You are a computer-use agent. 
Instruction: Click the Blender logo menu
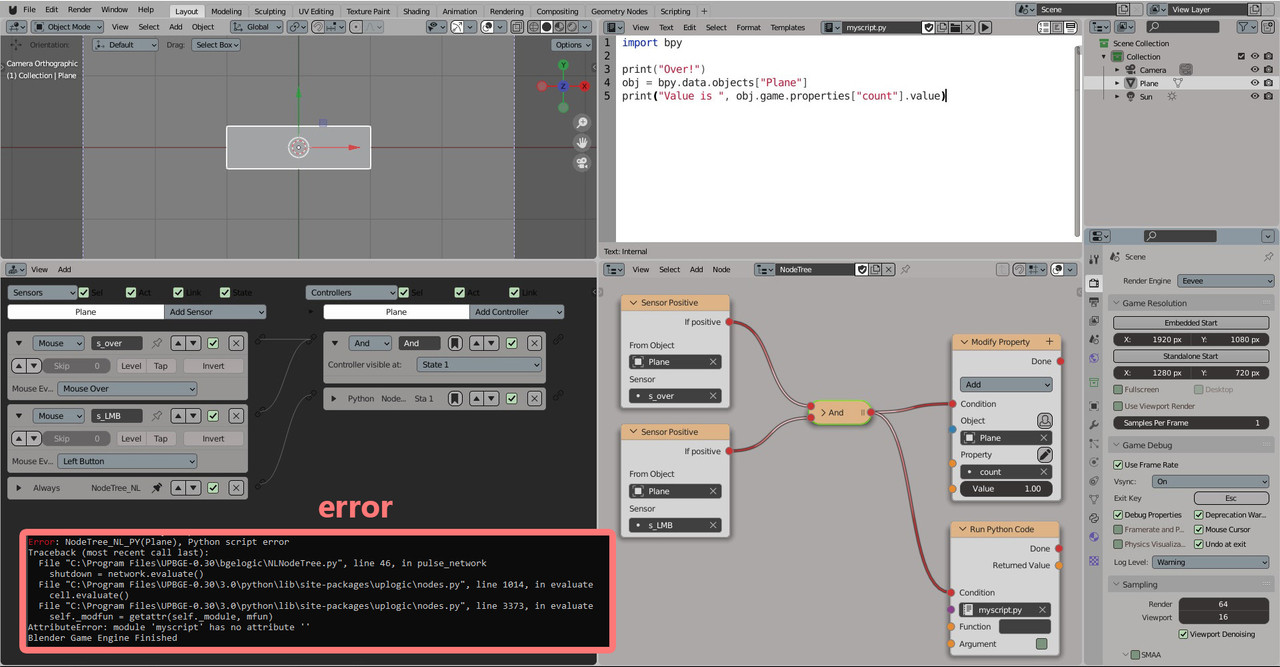[11, 9]
